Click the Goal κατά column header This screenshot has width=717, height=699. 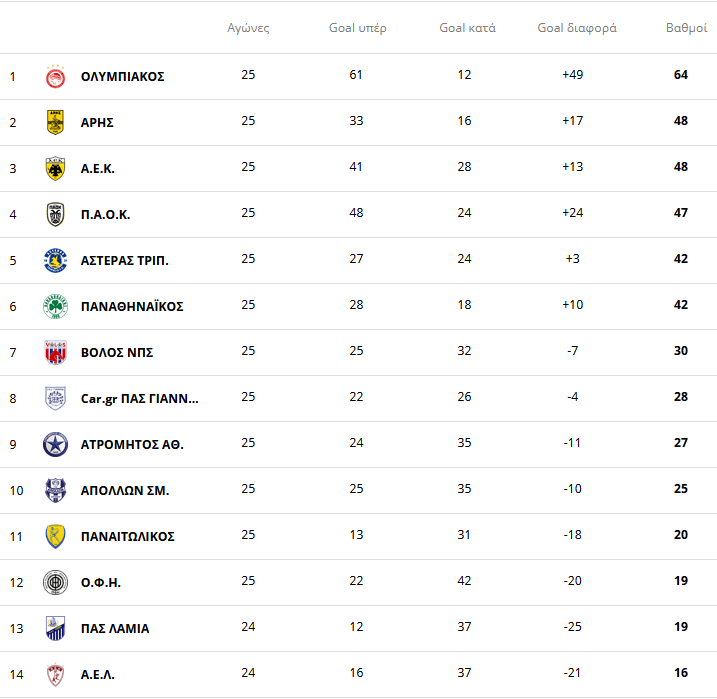(x=467, y=28)
